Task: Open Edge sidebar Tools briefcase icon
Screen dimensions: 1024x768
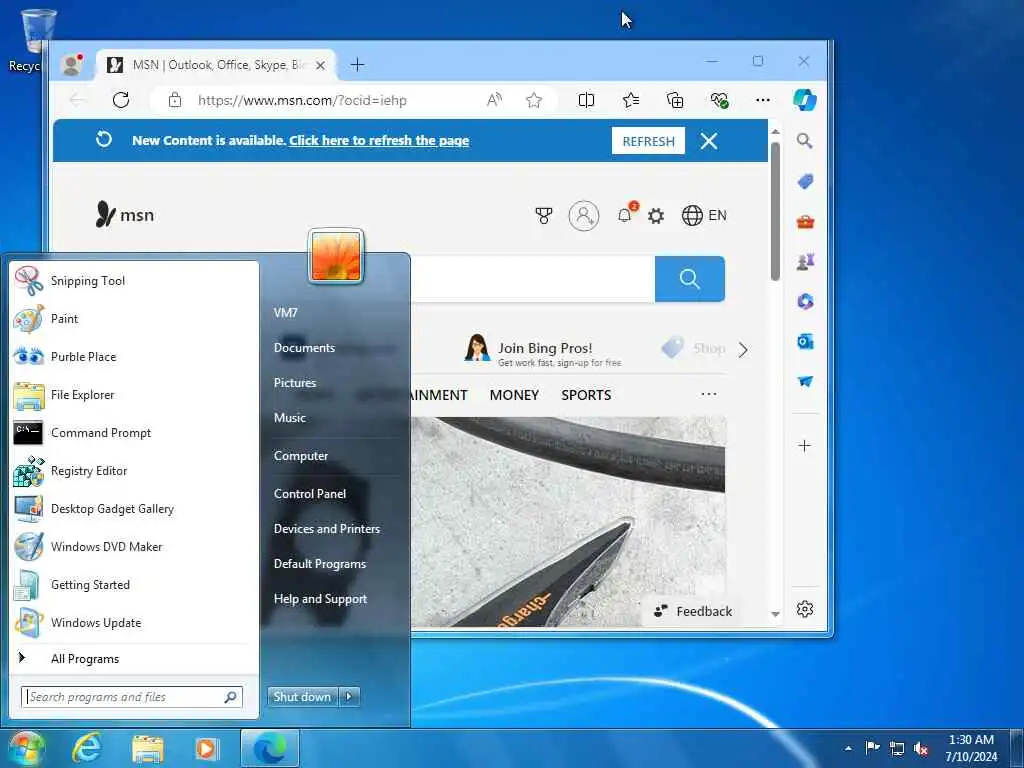Action: pyautogui.click(x=805, y=222)
